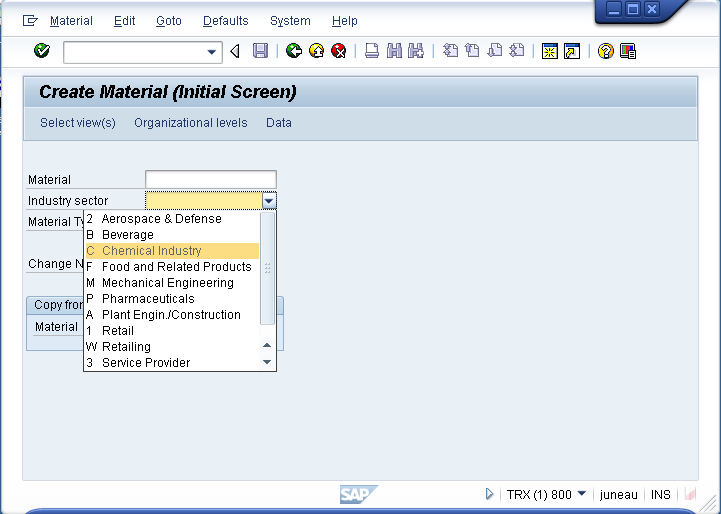The height and width of the screenshot is (514, 721).
Task: Click the Customize local layout icon
Action: tap(628, 51)
